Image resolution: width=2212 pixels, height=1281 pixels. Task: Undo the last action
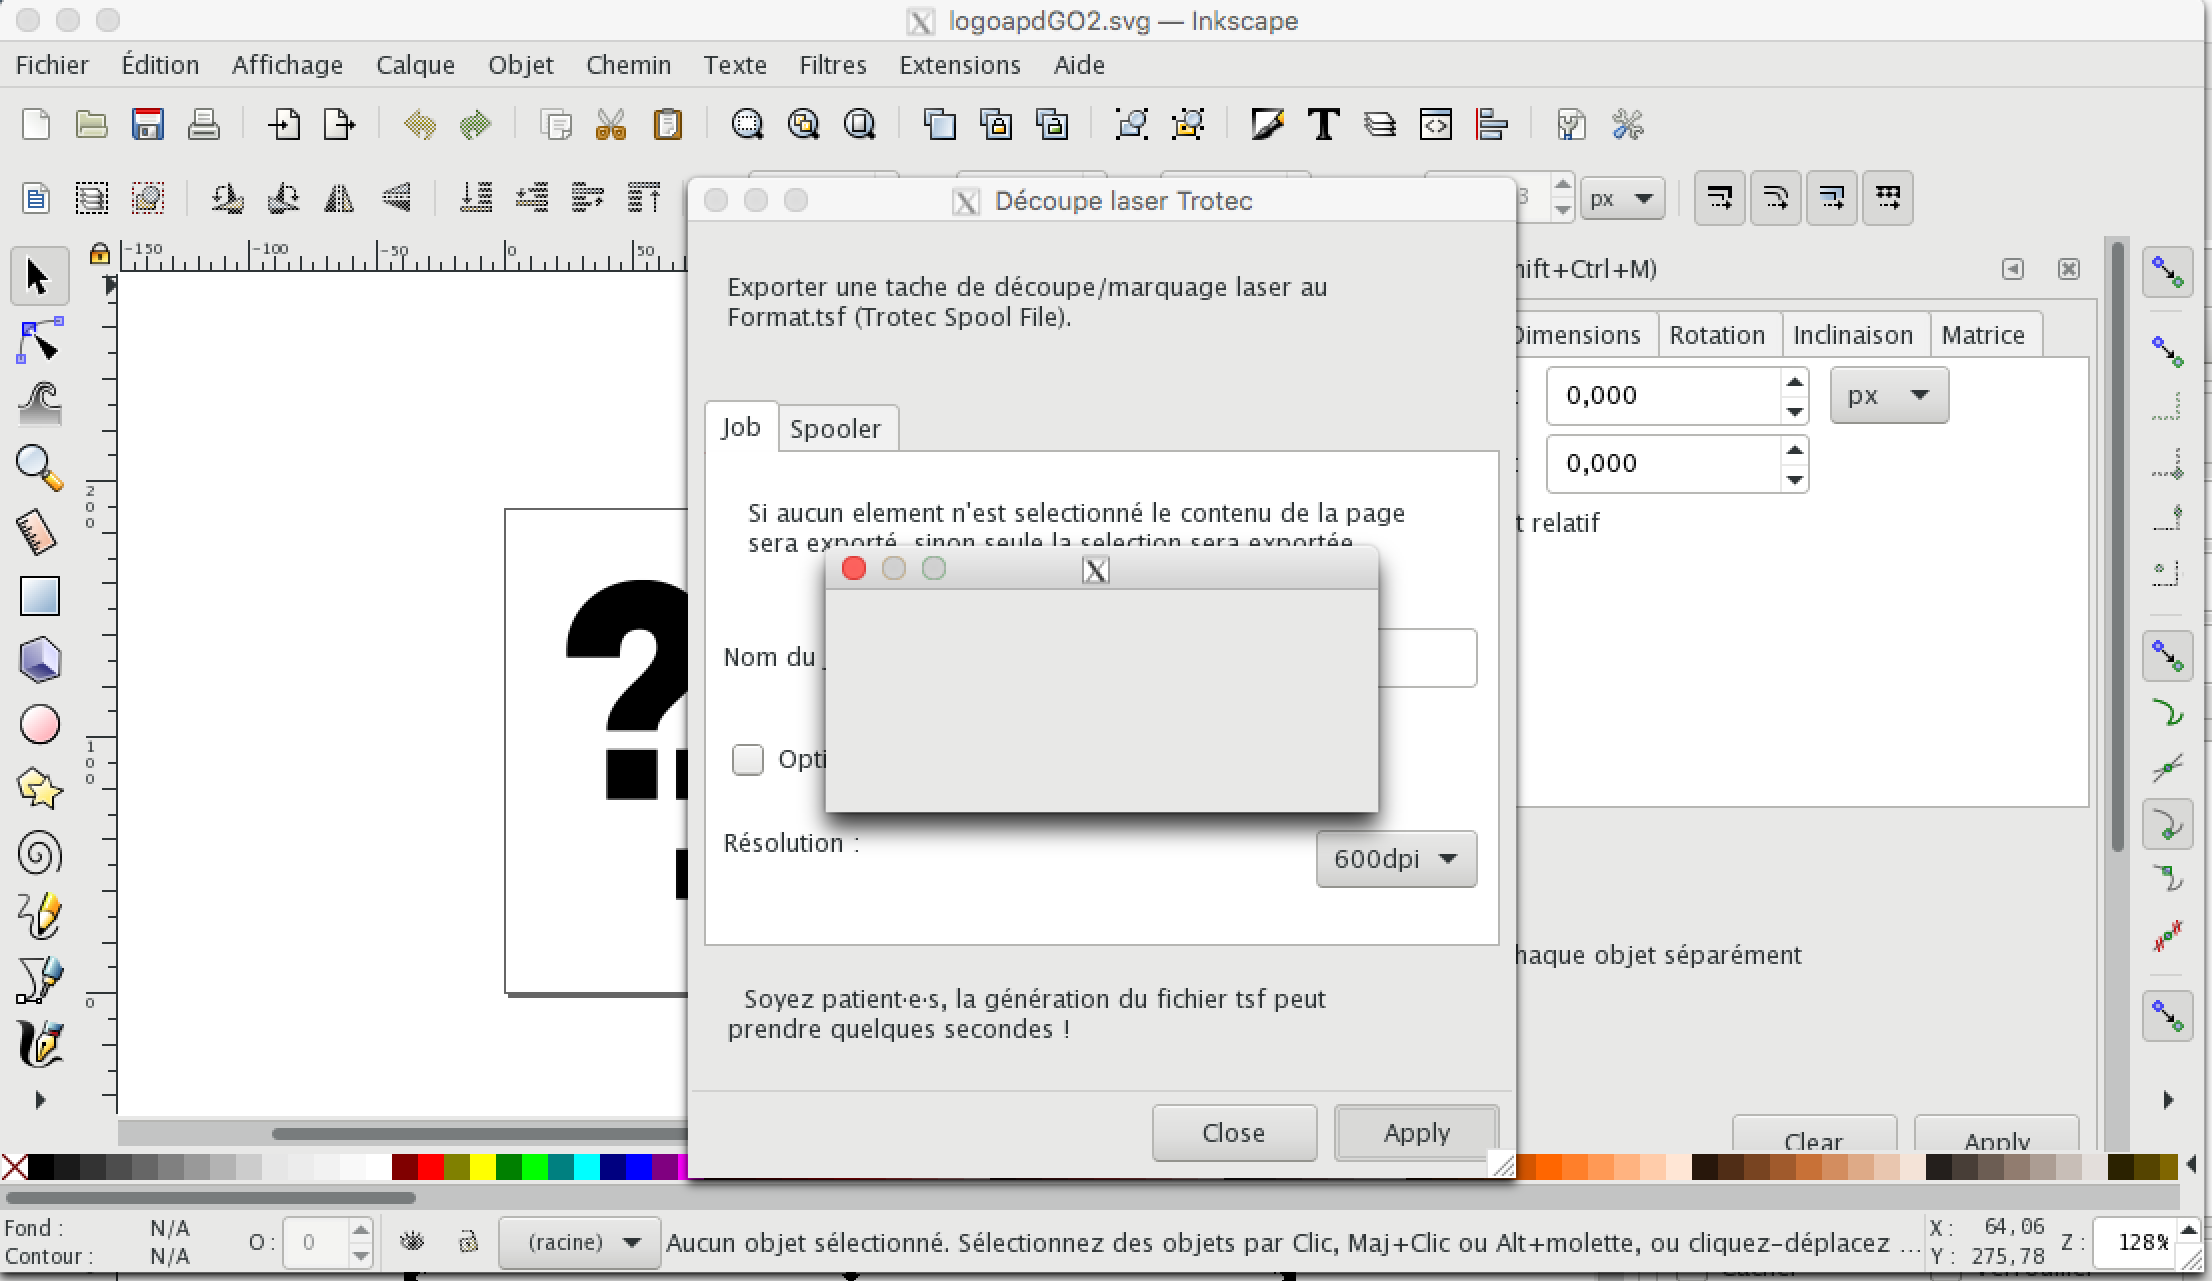pyautogui.click(x=420, y=125)
